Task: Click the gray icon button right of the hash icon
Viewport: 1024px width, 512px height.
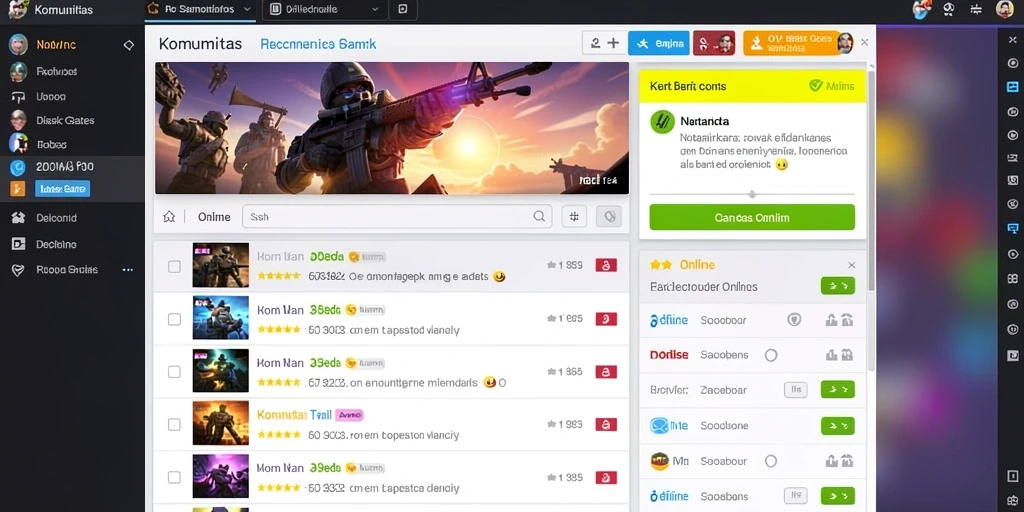Action: [x=609, y=216]
